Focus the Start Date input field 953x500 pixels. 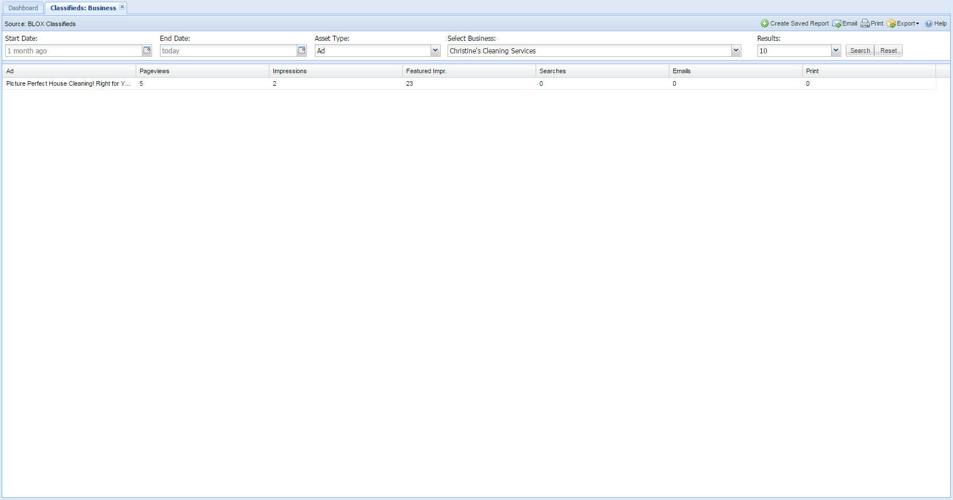coord(73,51)
